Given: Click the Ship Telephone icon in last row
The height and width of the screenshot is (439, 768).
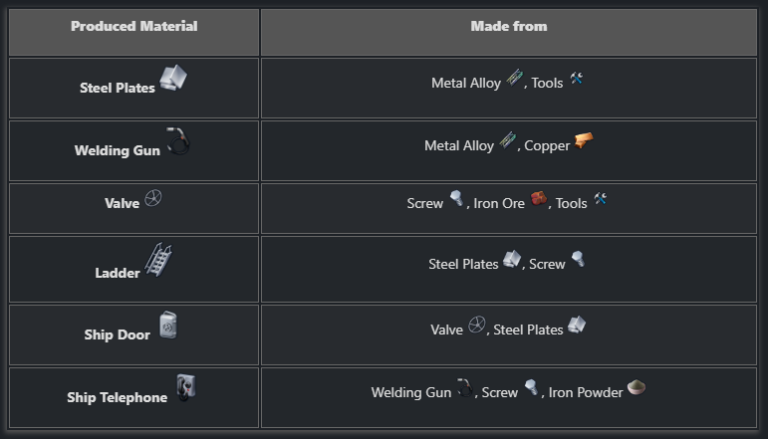Looking at the screenshot, I should click(x=185, y=387).
